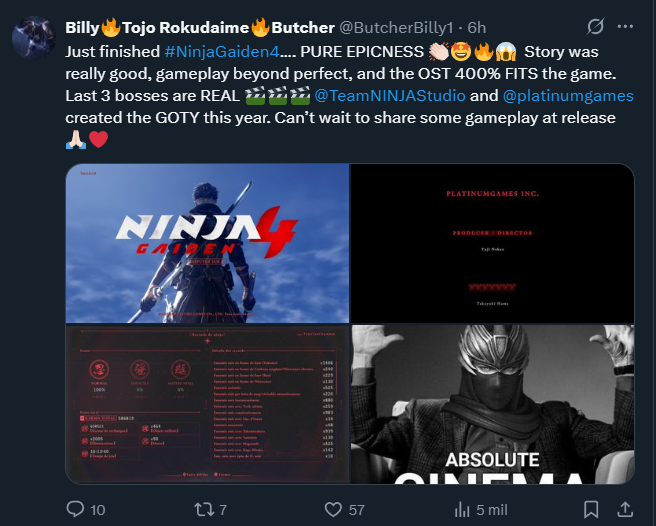The image size is (656, 526).
Task: View post analytics bar chart icon
Action: 462,509
